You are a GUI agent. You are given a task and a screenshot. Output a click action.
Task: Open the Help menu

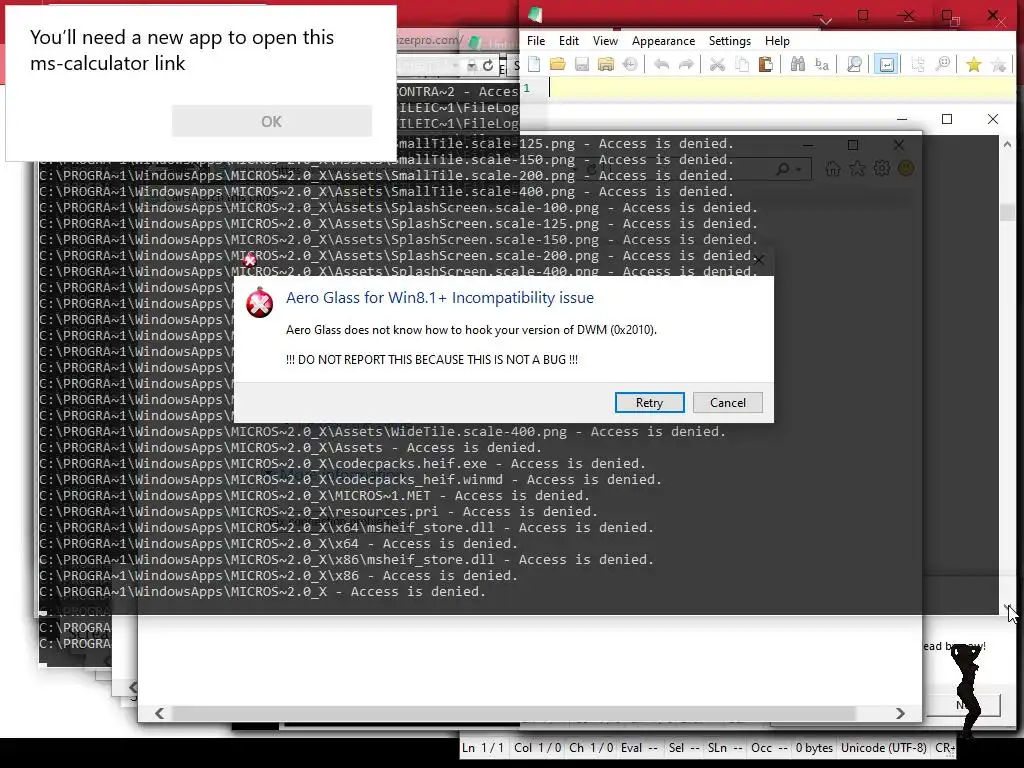pyautogui.click(x=777, y=40)
